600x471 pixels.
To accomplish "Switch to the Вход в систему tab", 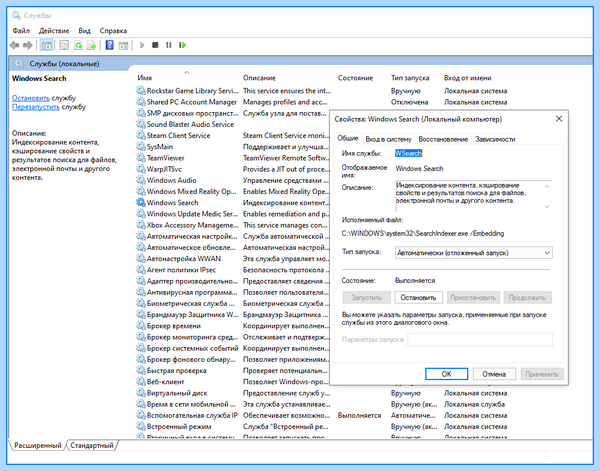I will pyautogui.click(x=388, y=139).
